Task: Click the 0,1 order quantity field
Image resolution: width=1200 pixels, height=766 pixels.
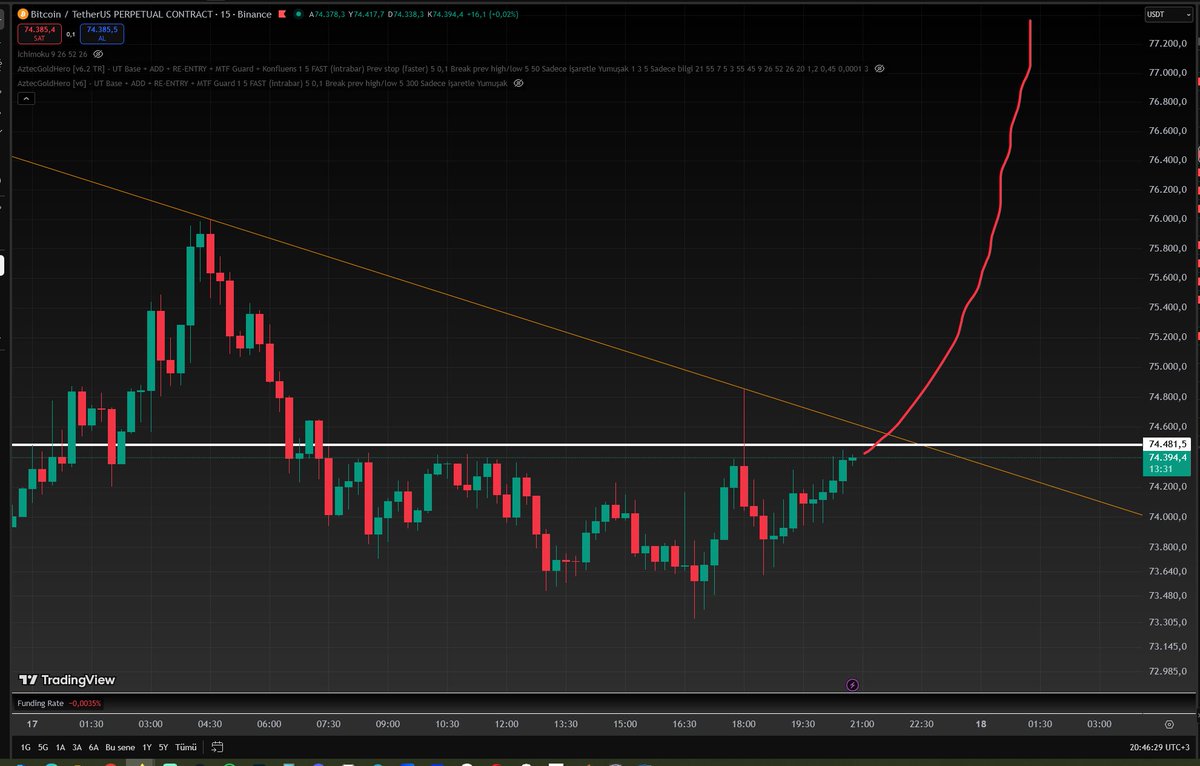Action: [x=71, y=33]
